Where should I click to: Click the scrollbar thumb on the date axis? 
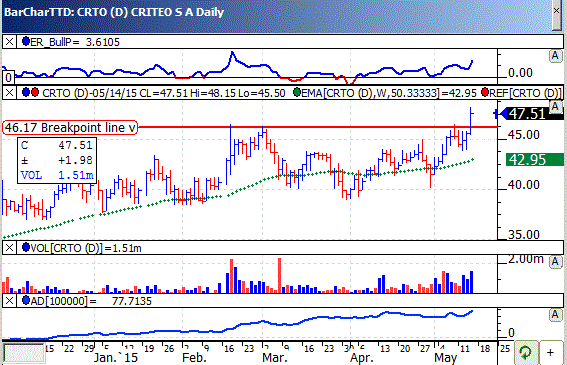click(24, 353)
